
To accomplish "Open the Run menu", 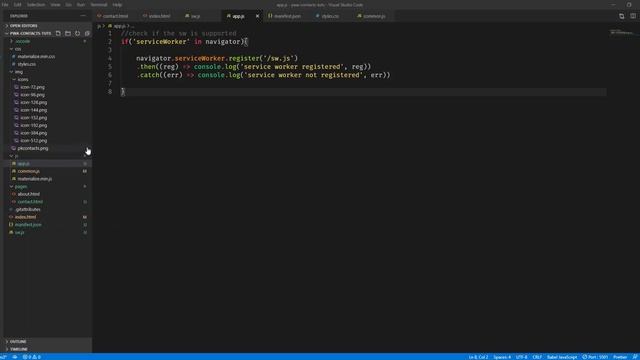I will [x=81, y=5].
